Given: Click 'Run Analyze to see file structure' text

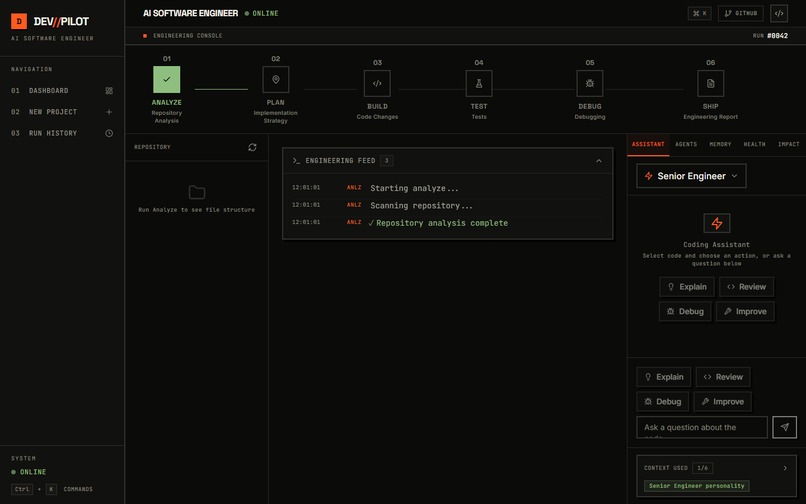Looking at the screenshot, I should 197,210.
